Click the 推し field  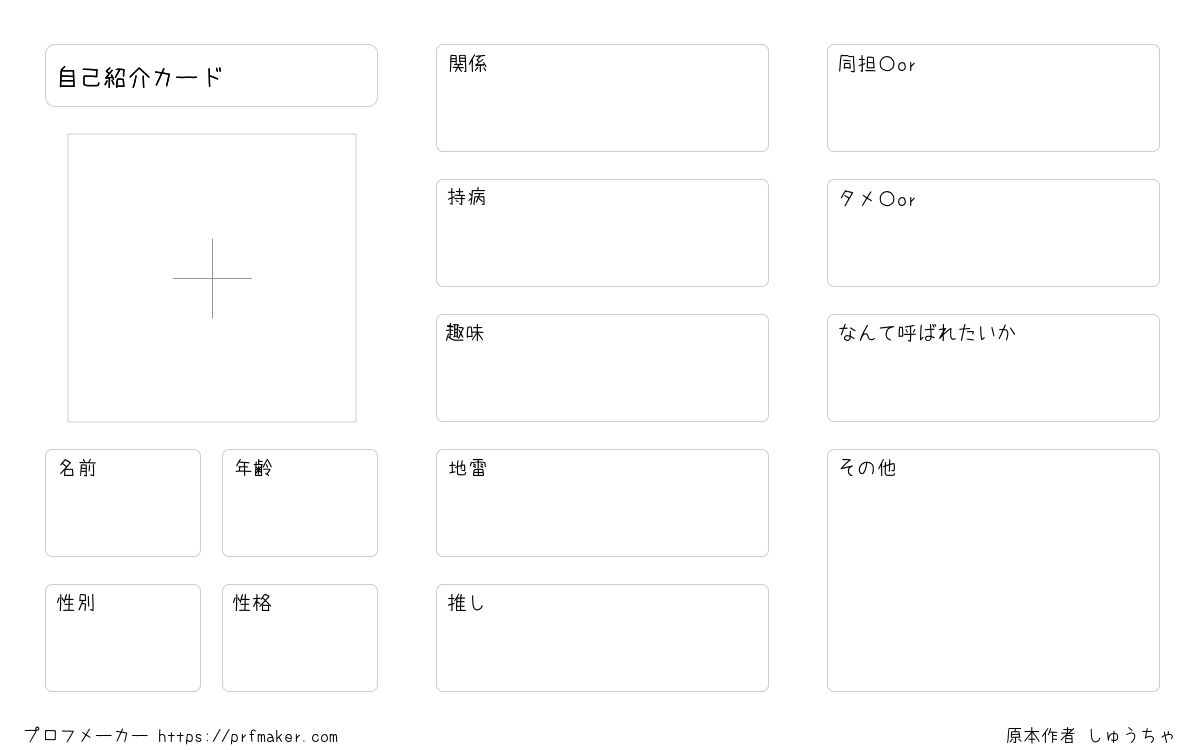(602, 638)
